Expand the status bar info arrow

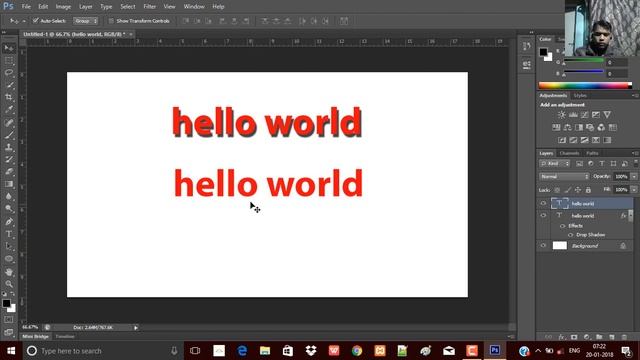(136, 327)
